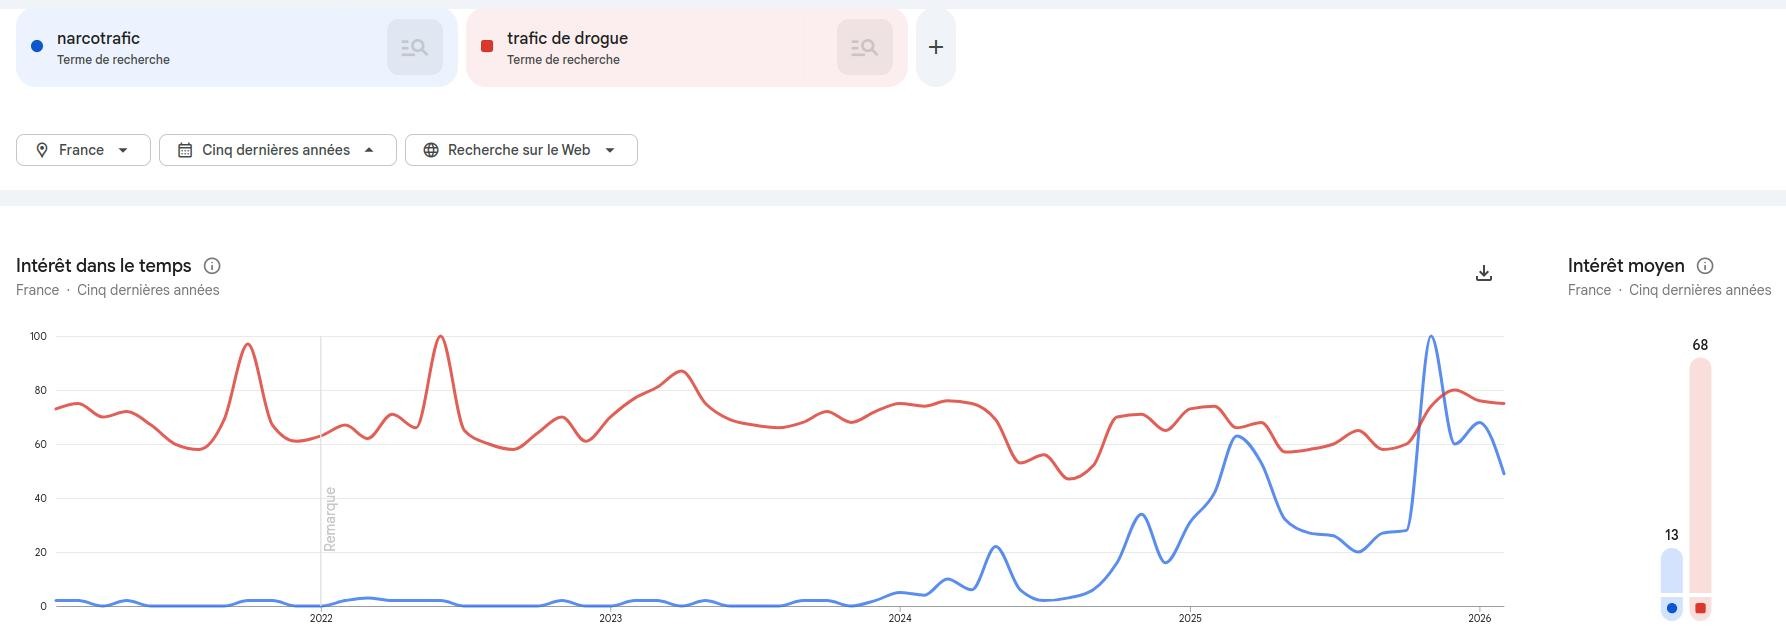The image size is (1786, 639).
Task: Click the calendar icon in the time range filter
Action: tap(185, 150)
